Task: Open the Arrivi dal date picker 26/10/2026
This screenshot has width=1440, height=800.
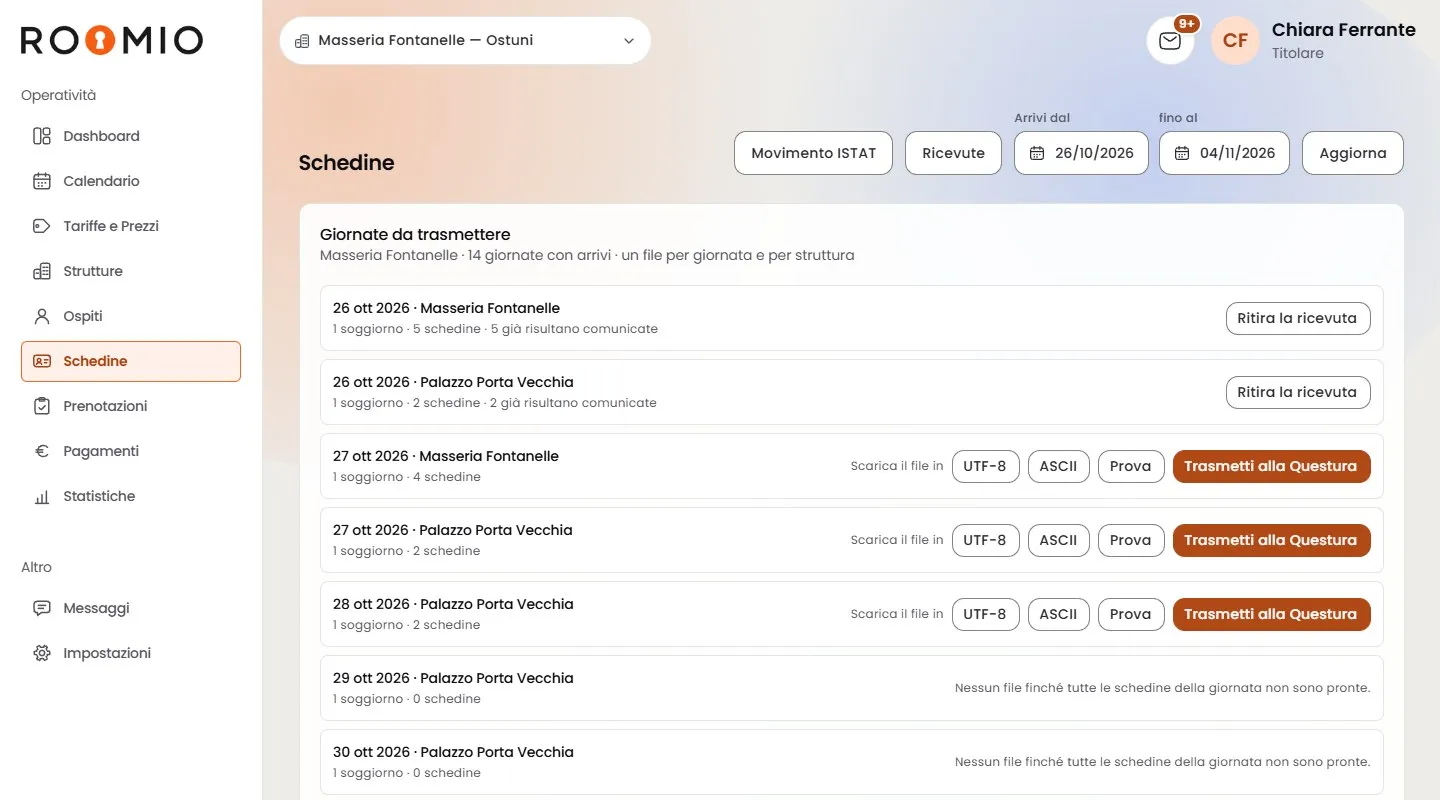Action: pyautogui.click(x=1081, y=153)
